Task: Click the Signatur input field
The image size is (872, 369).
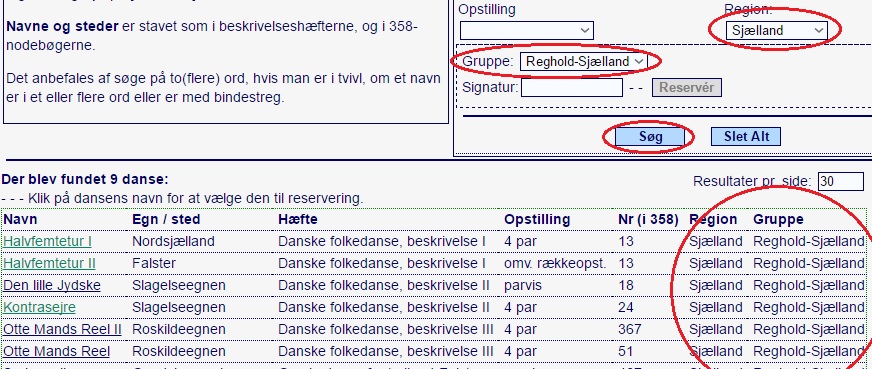Action: [x=572, y=87]
